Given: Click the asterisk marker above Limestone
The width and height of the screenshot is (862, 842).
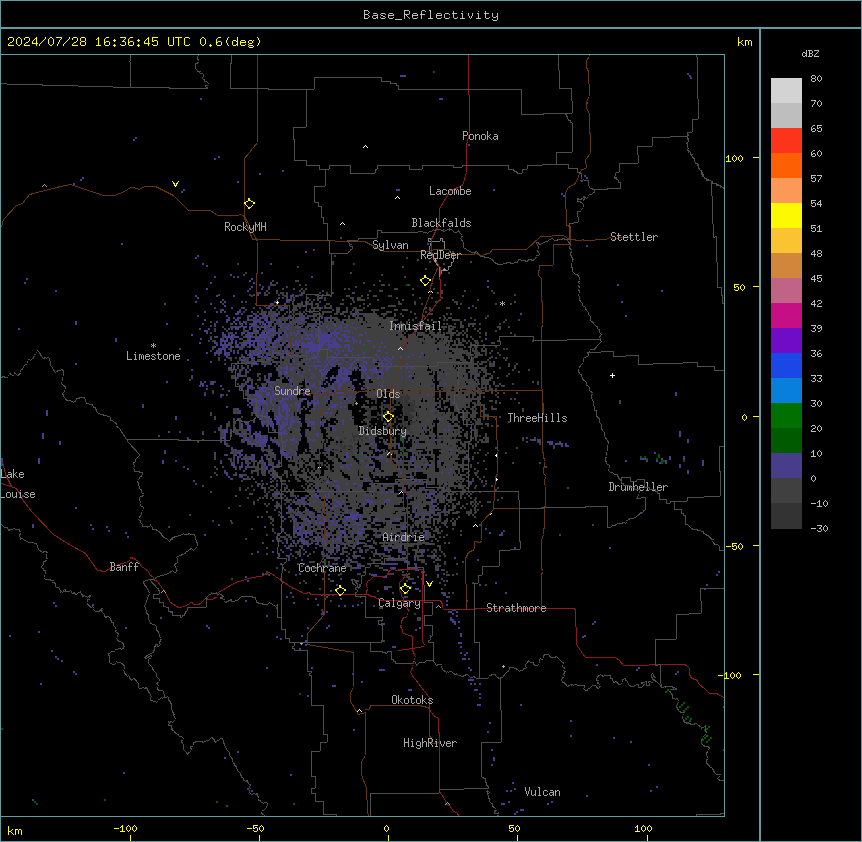Looking at the screenshot, I should coord(153,346).
